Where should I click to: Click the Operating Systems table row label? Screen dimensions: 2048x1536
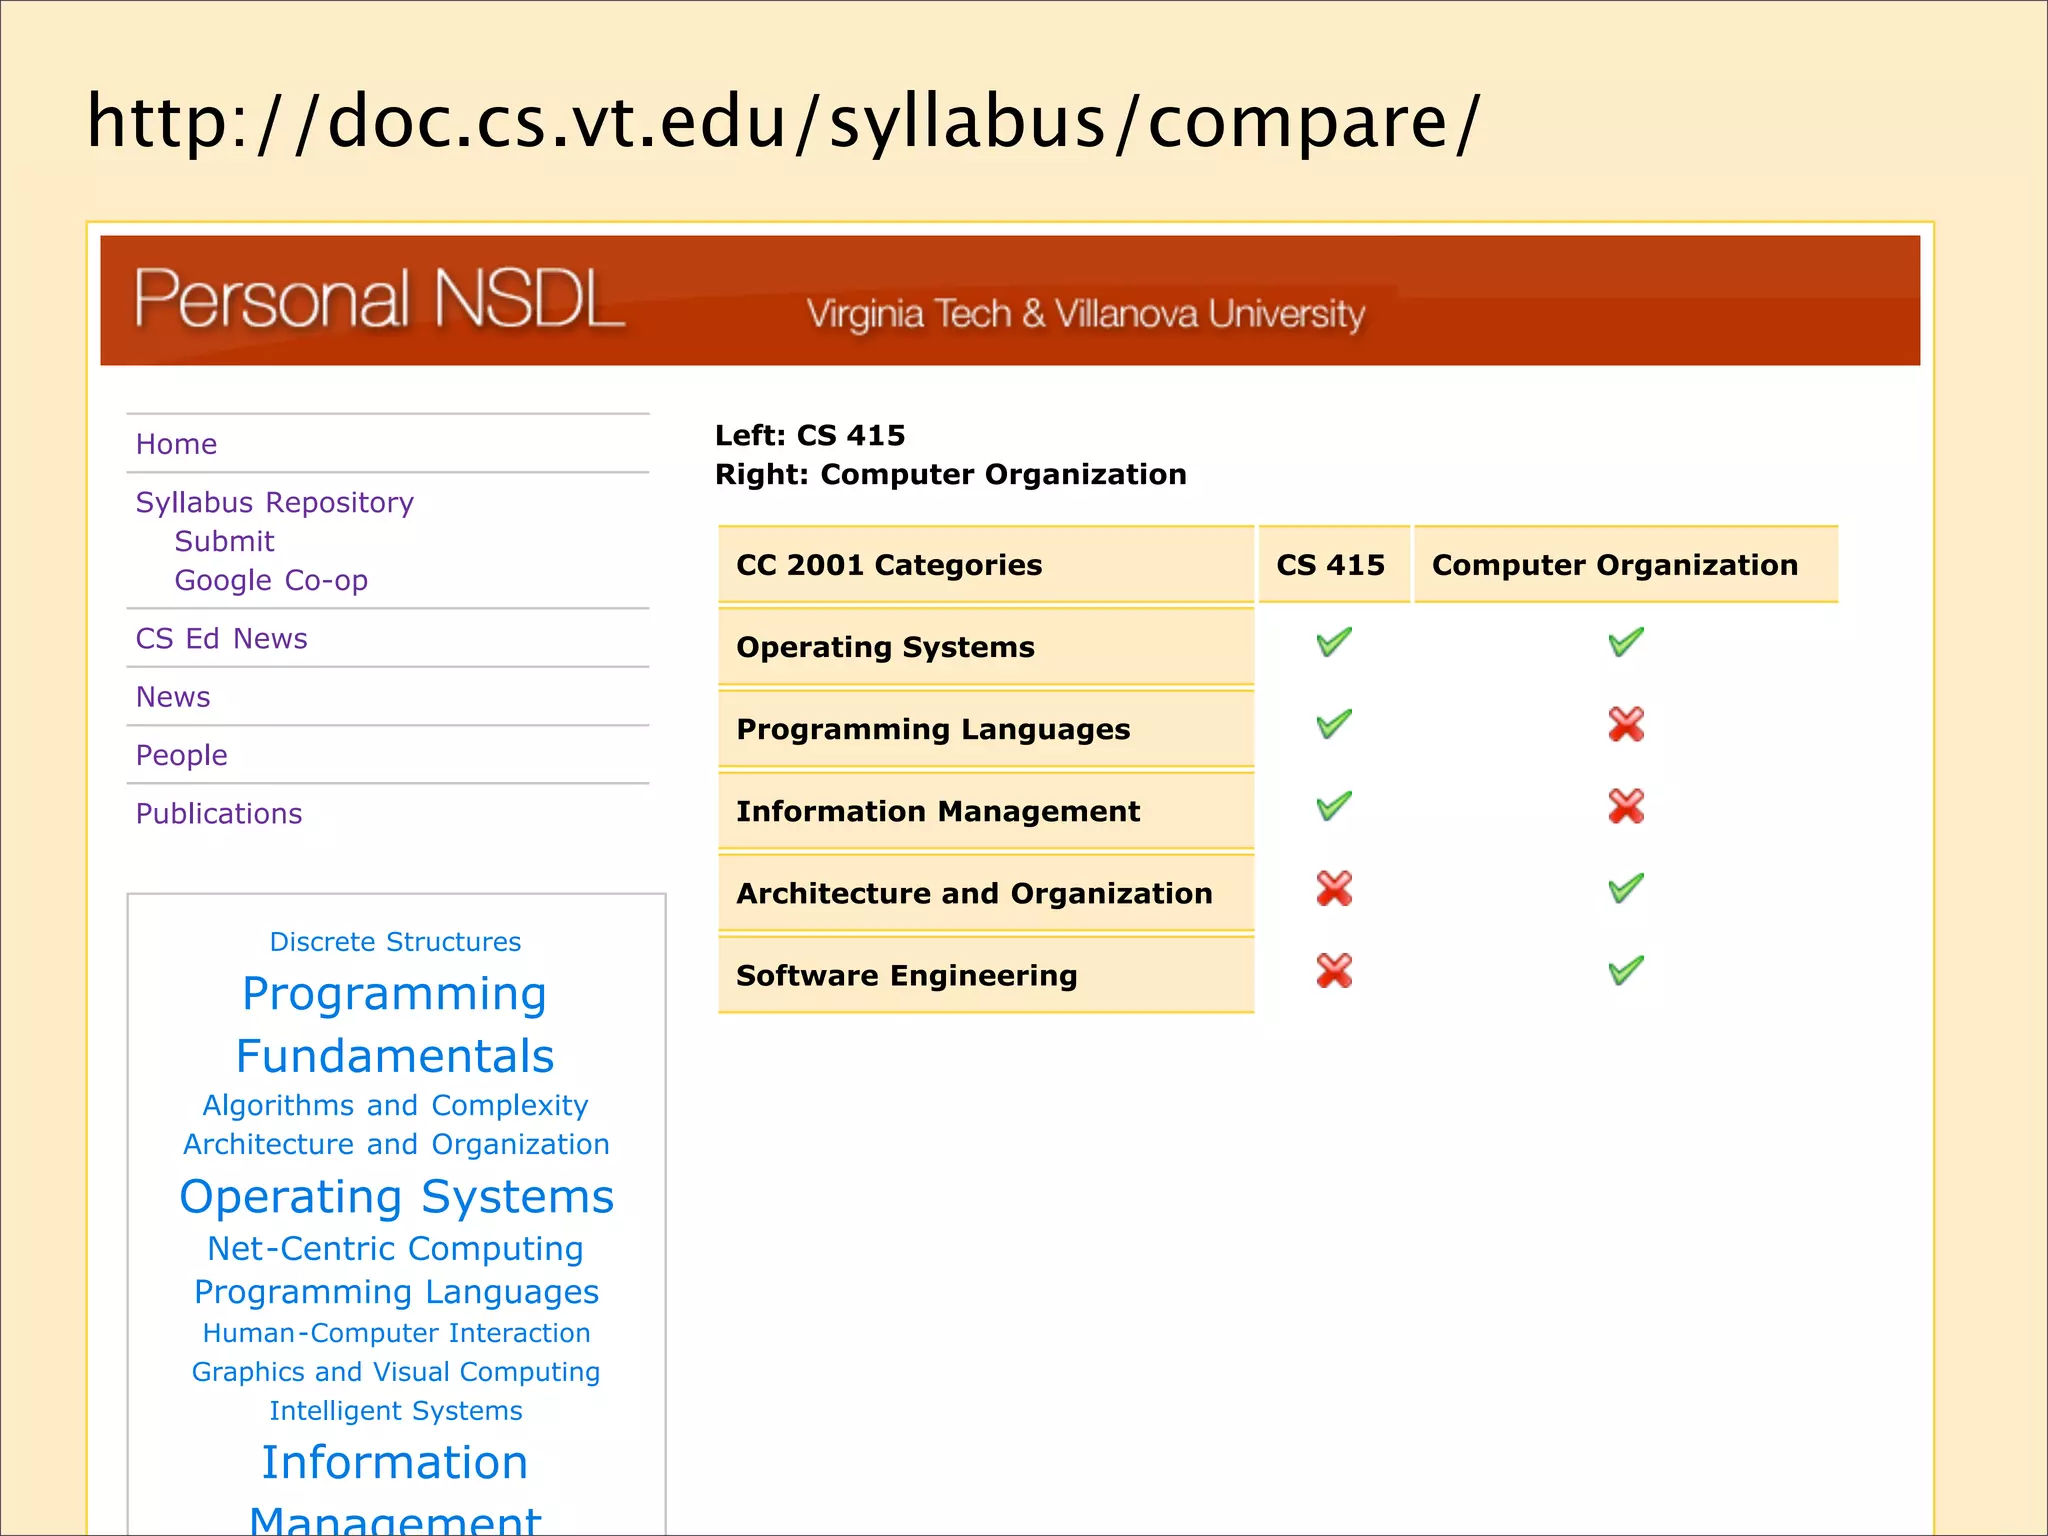click(986, 647)
